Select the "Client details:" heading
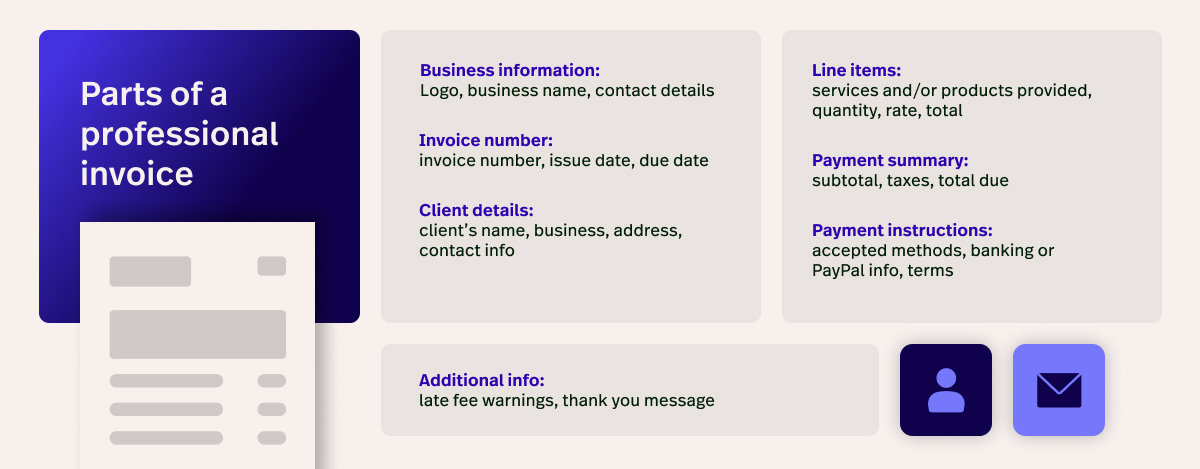This screenshot has width=1200, height=469. [x=476, y=211]
